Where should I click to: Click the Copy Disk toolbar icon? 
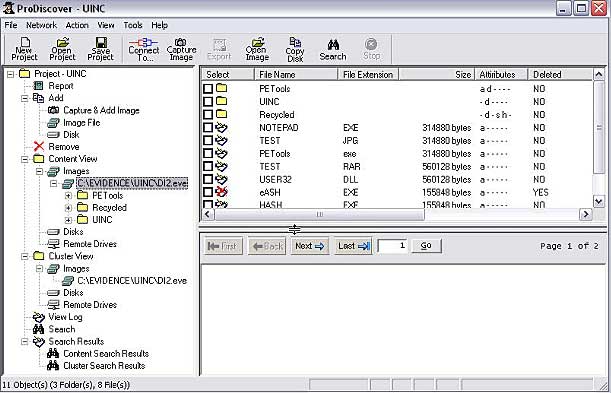point(295,49)
